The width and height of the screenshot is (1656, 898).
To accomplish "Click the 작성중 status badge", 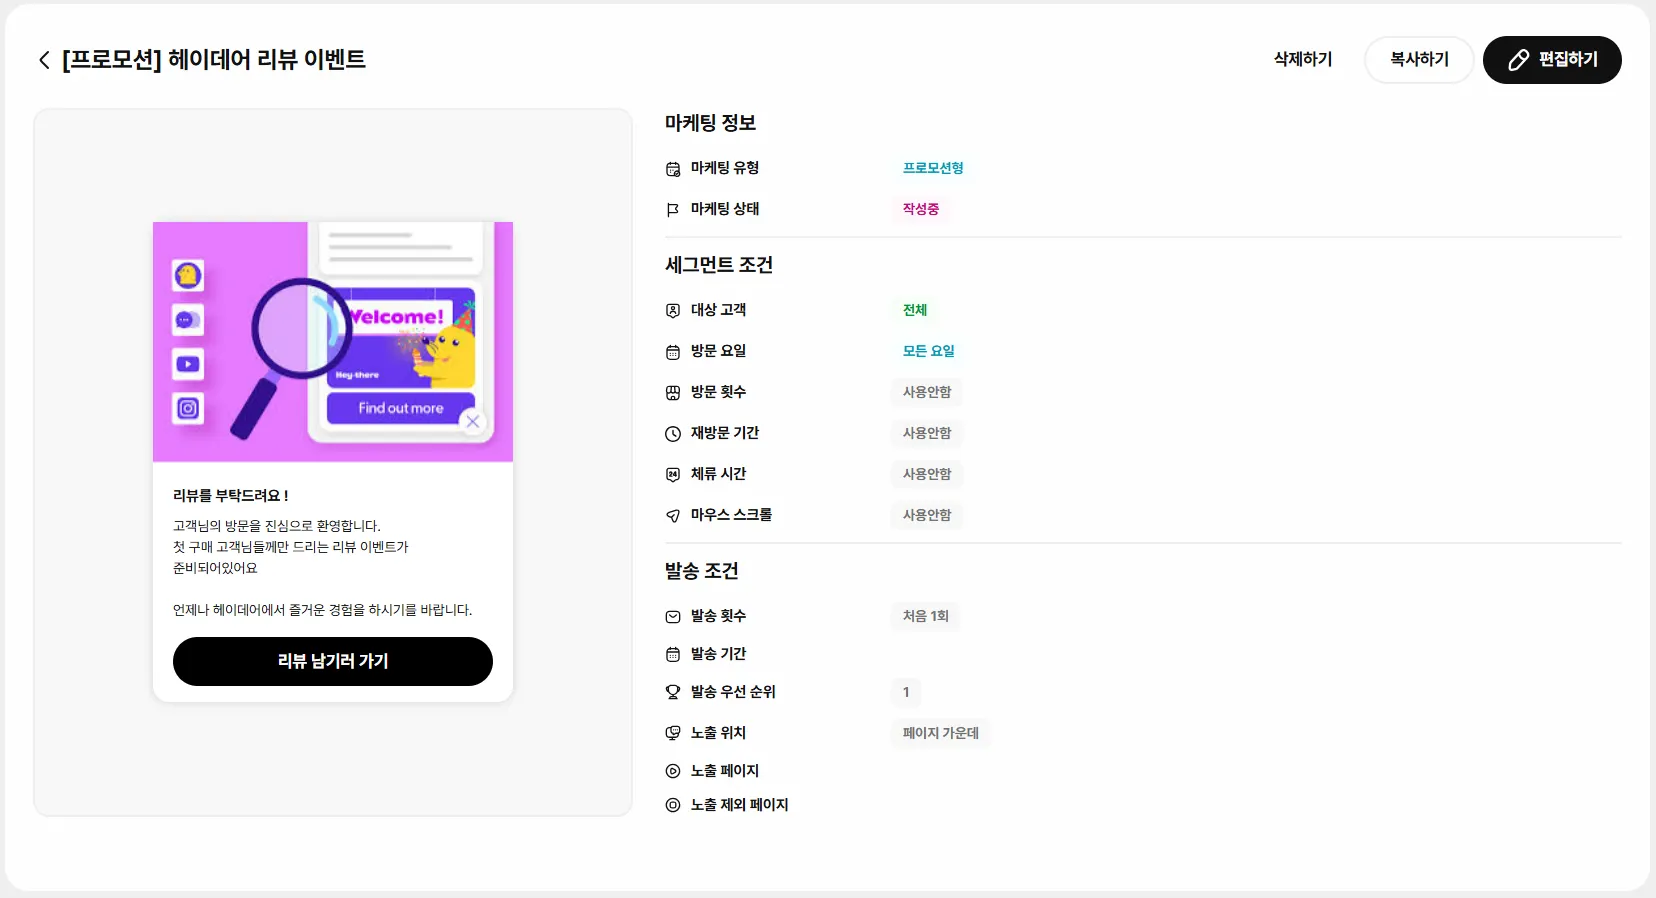I will pos(920,209).
